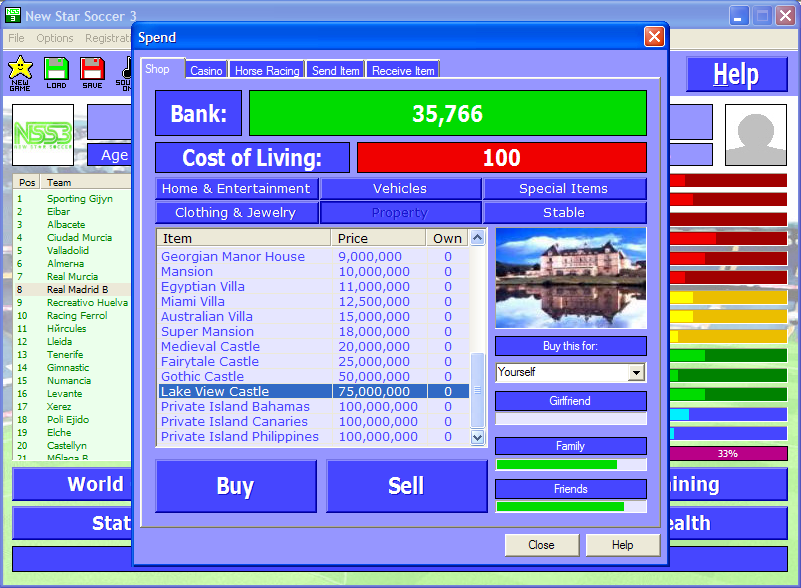Open the 'Buy this for' dropdown
Screen dimensions: 801x588
tap(636, 372)
